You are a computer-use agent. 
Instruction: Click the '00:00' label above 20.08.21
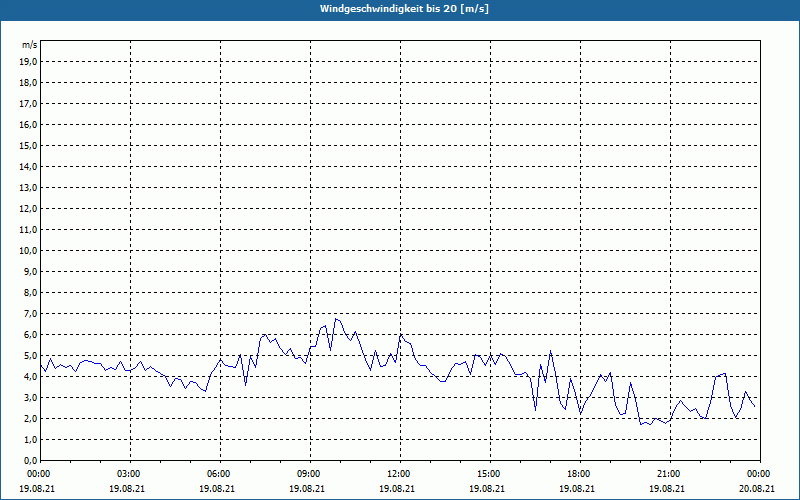click(x=760, y=474)
